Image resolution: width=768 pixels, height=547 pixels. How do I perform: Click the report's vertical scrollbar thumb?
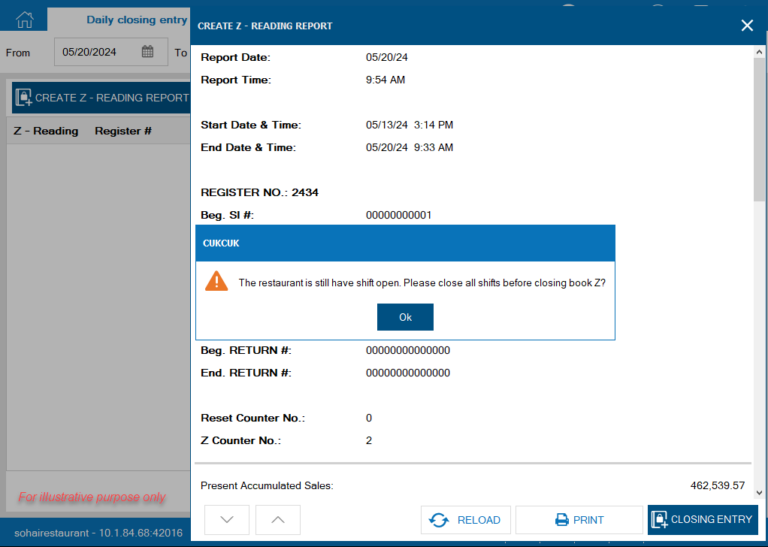760,130
